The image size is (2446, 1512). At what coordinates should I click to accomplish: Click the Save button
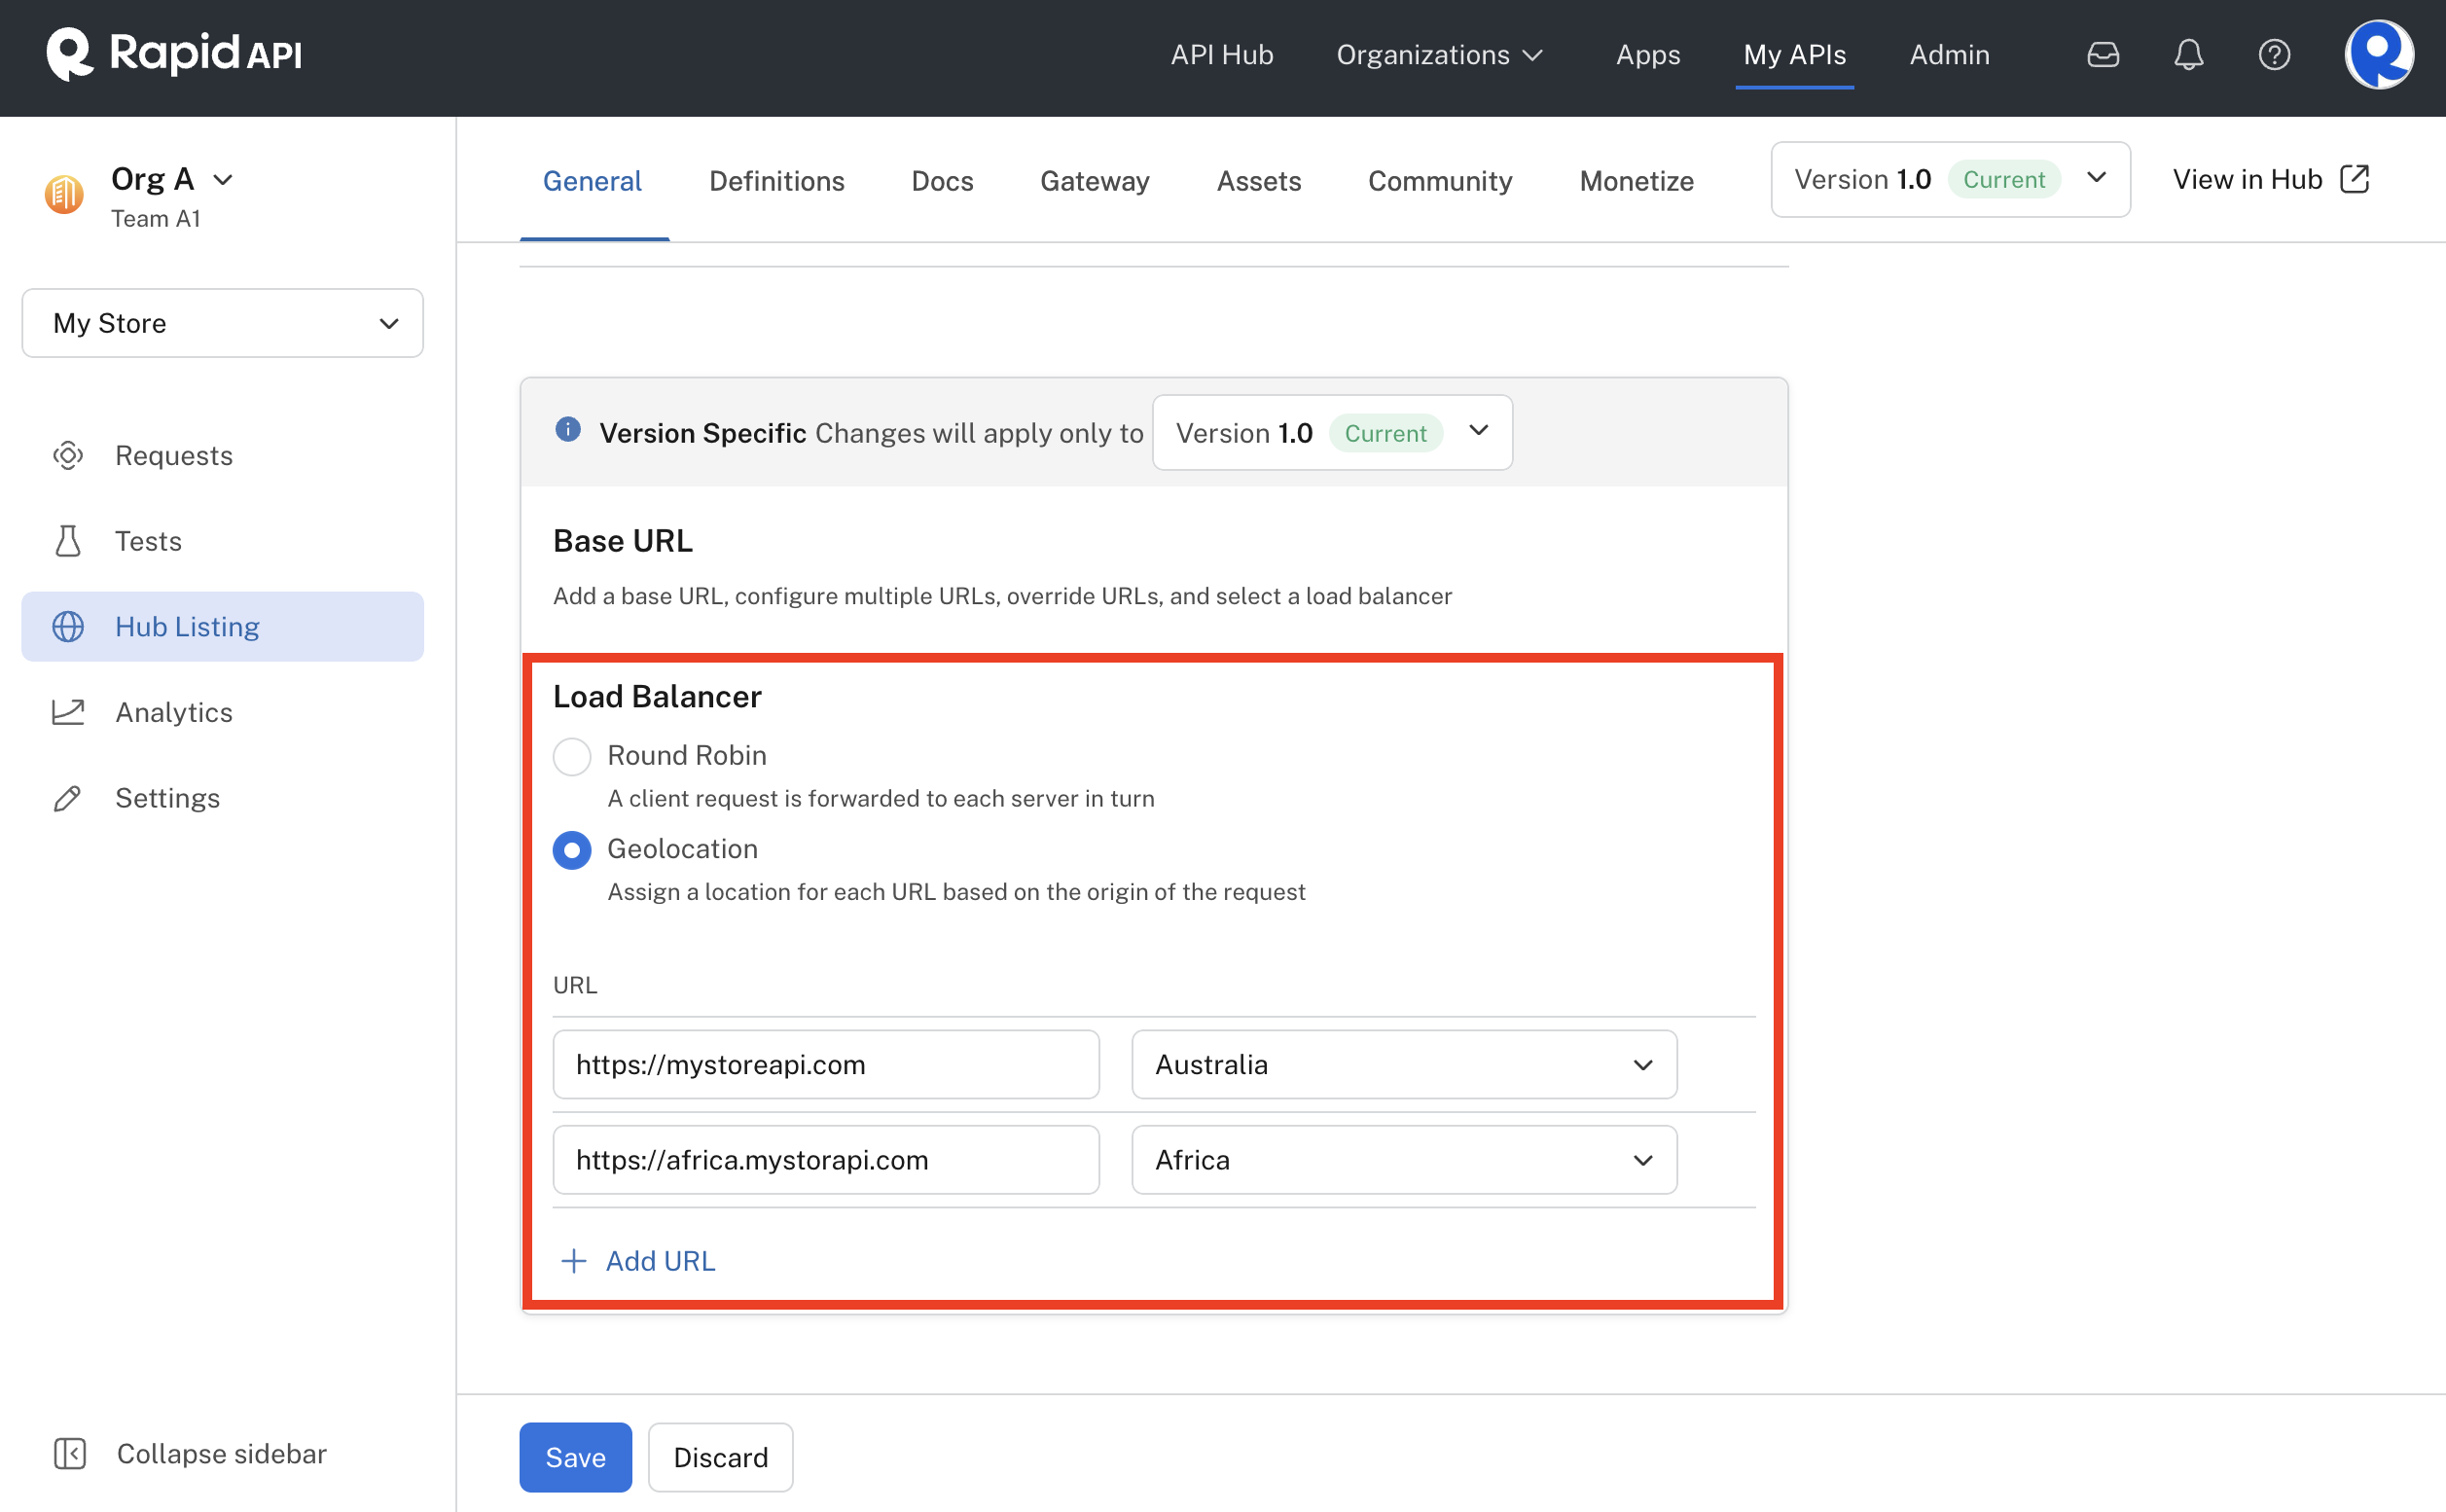coord(575,1457)
